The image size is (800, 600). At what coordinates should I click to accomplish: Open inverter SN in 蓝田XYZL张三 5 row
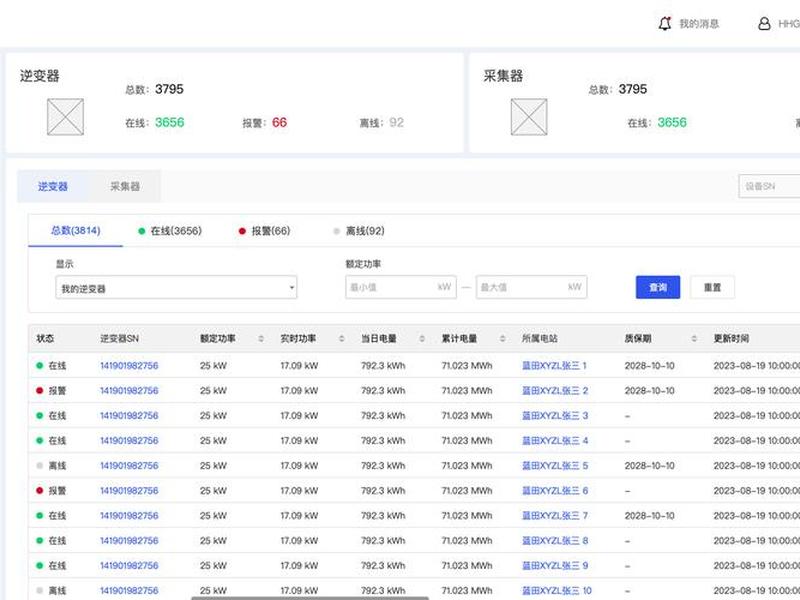coord(129,466)
